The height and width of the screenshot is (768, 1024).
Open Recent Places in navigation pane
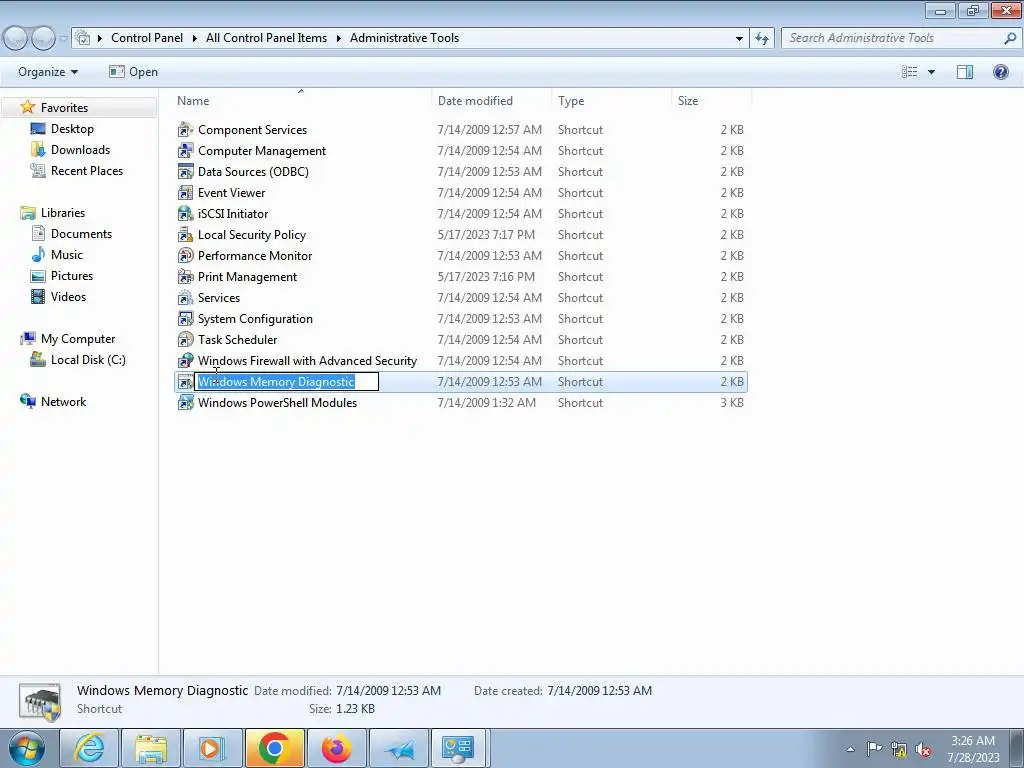click(87, 170)
